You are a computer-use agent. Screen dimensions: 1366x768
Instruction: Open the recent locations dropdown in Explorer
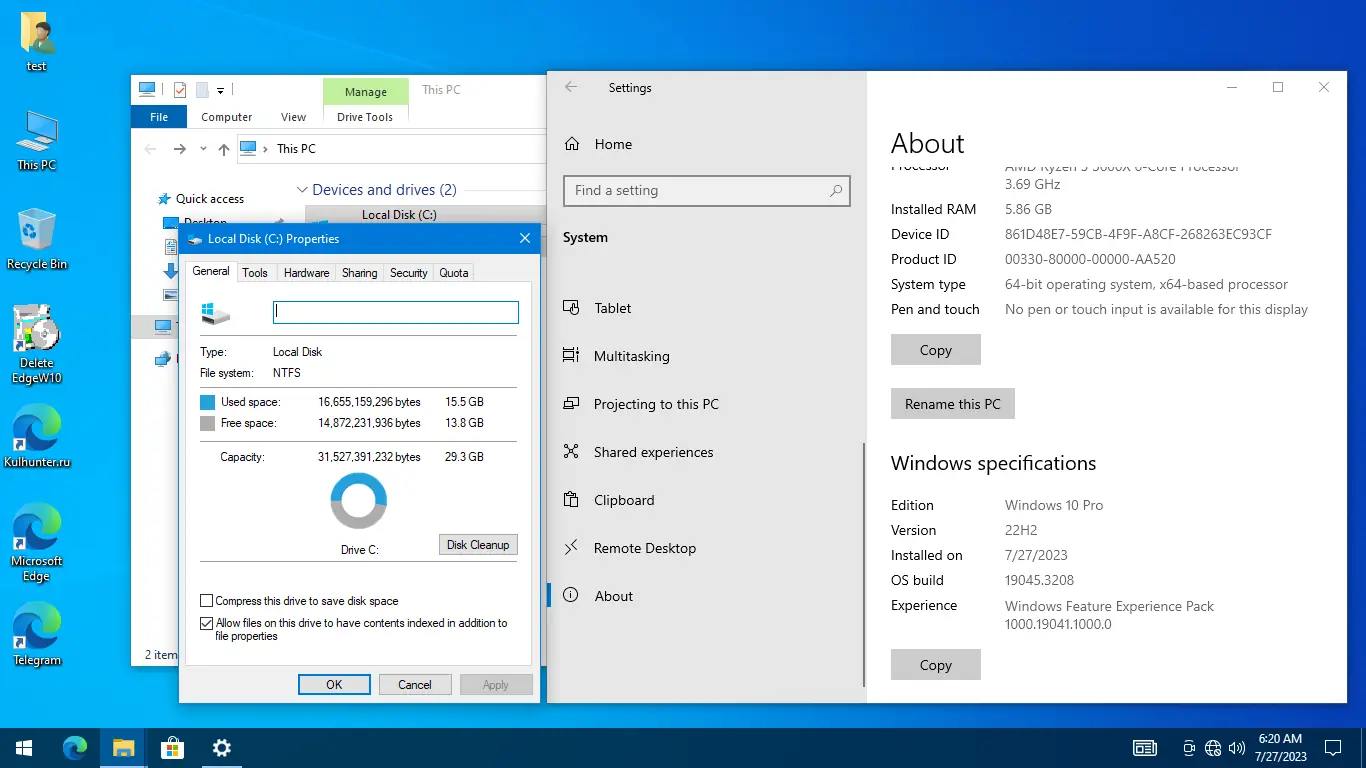click(203, 149)
